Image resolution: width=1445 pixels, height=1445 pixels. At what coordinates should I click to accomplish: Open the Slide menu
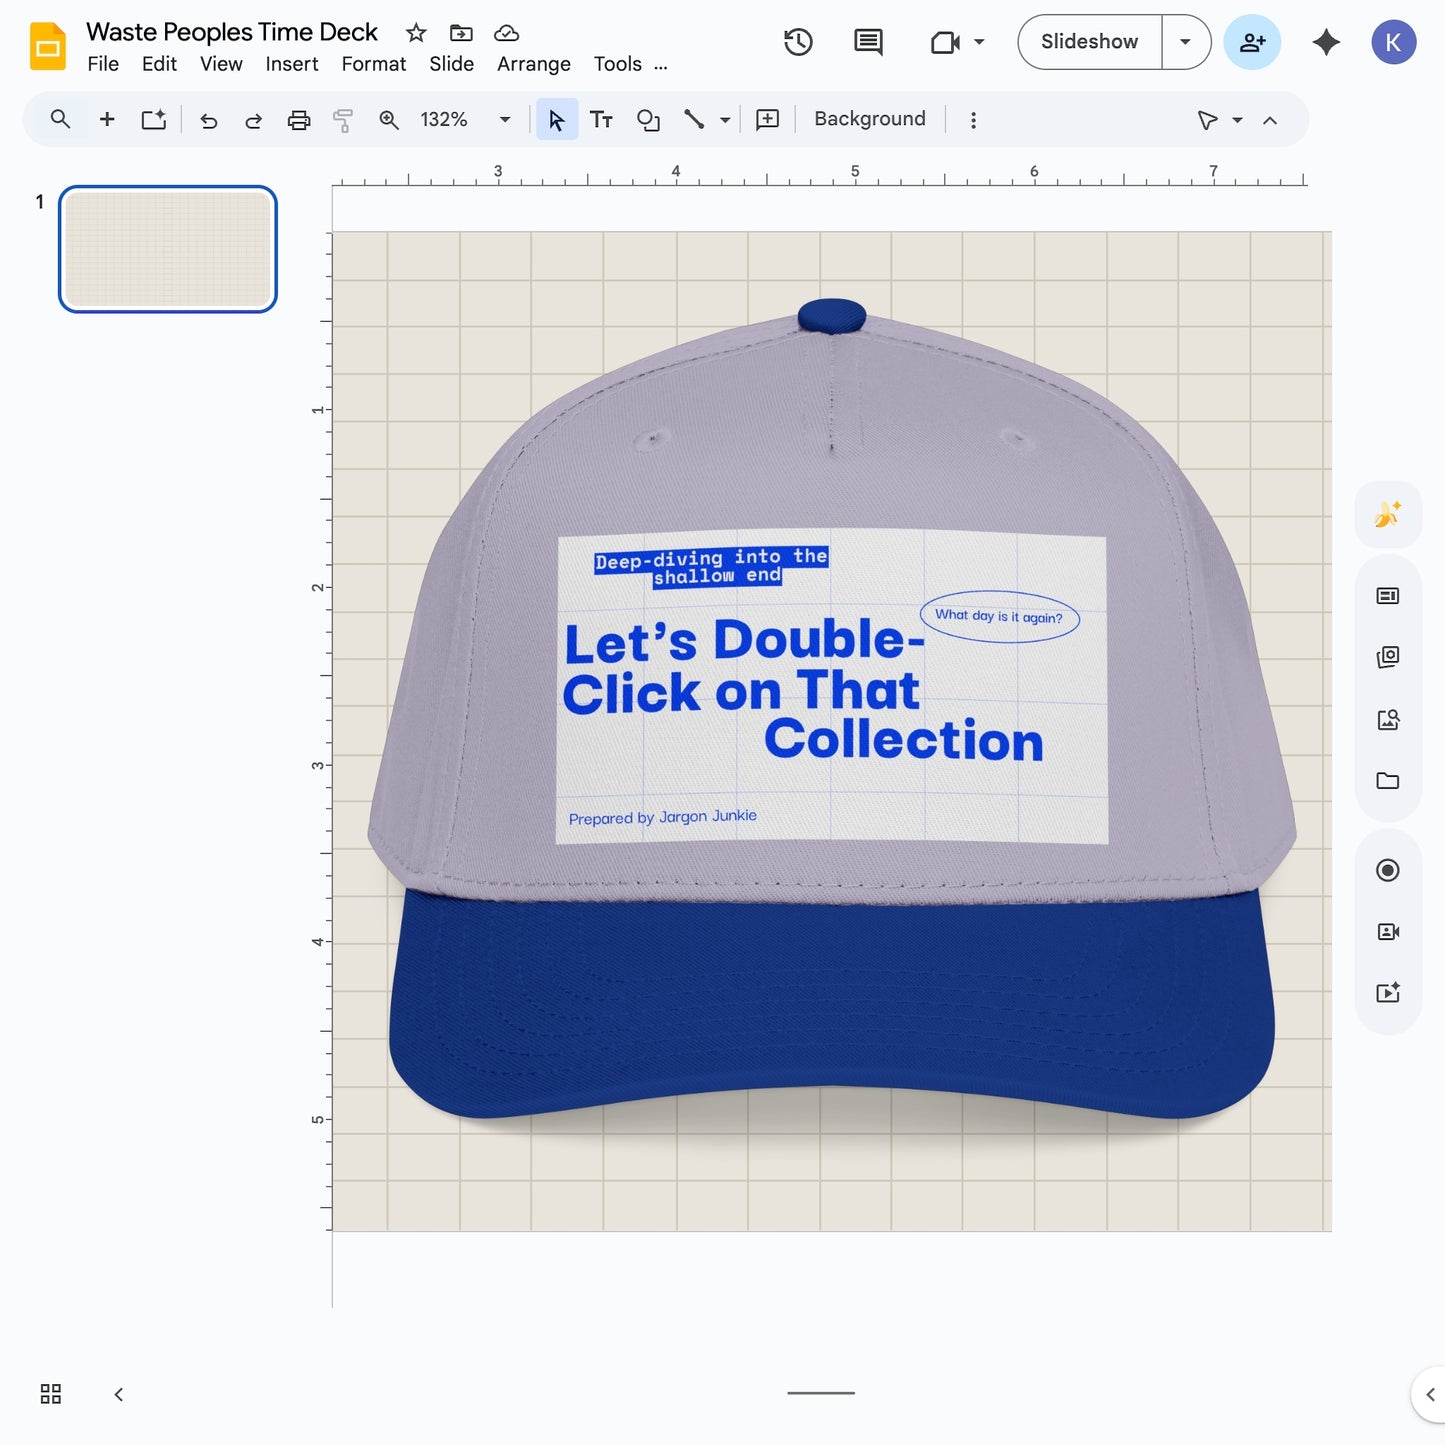pos(451,64)
